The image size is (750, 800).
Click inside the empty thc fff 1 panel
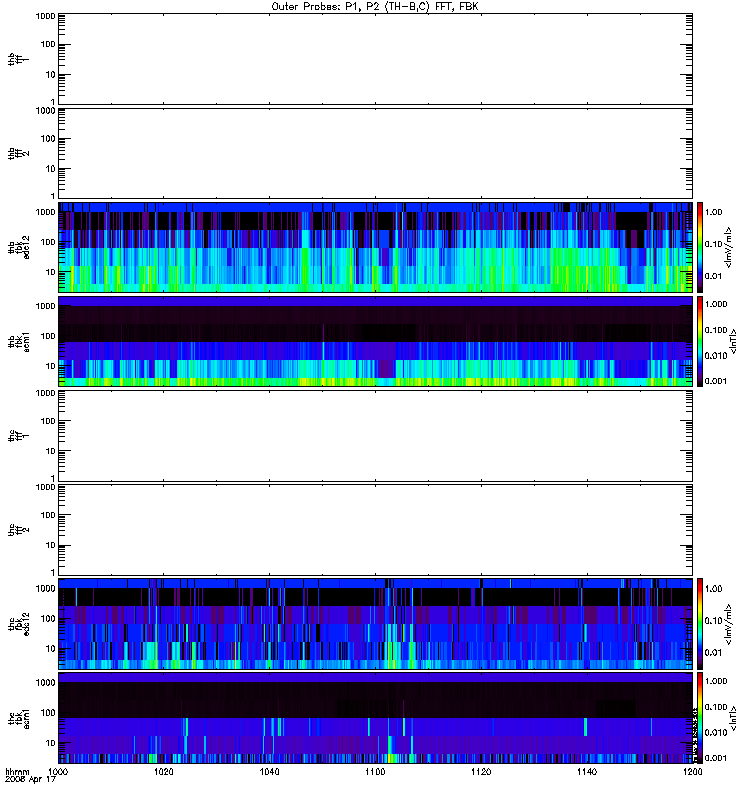(x=376, y=435)
